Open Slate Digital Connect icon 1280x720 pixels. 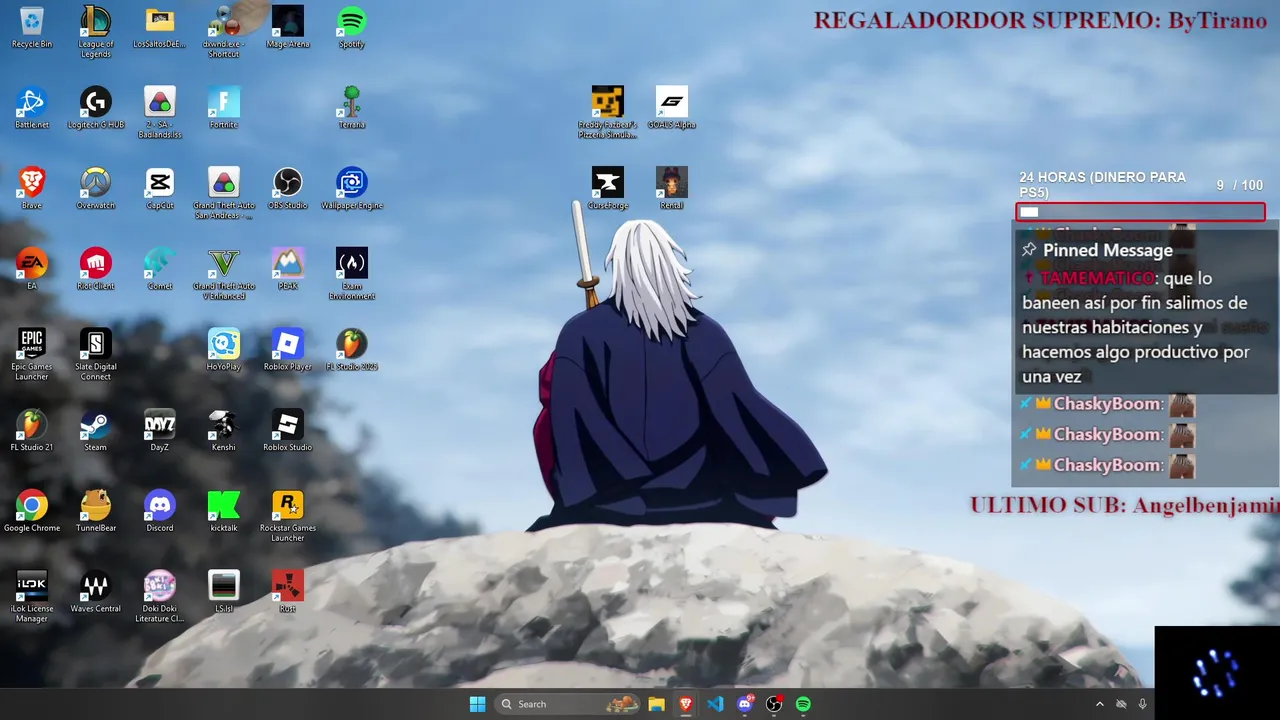[x=96, y=355]
